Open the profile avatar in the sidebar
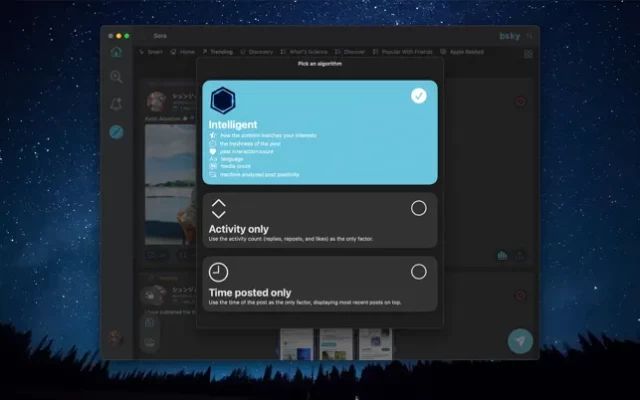Screen dimensions: 640x400 click(x=117, y=338)
